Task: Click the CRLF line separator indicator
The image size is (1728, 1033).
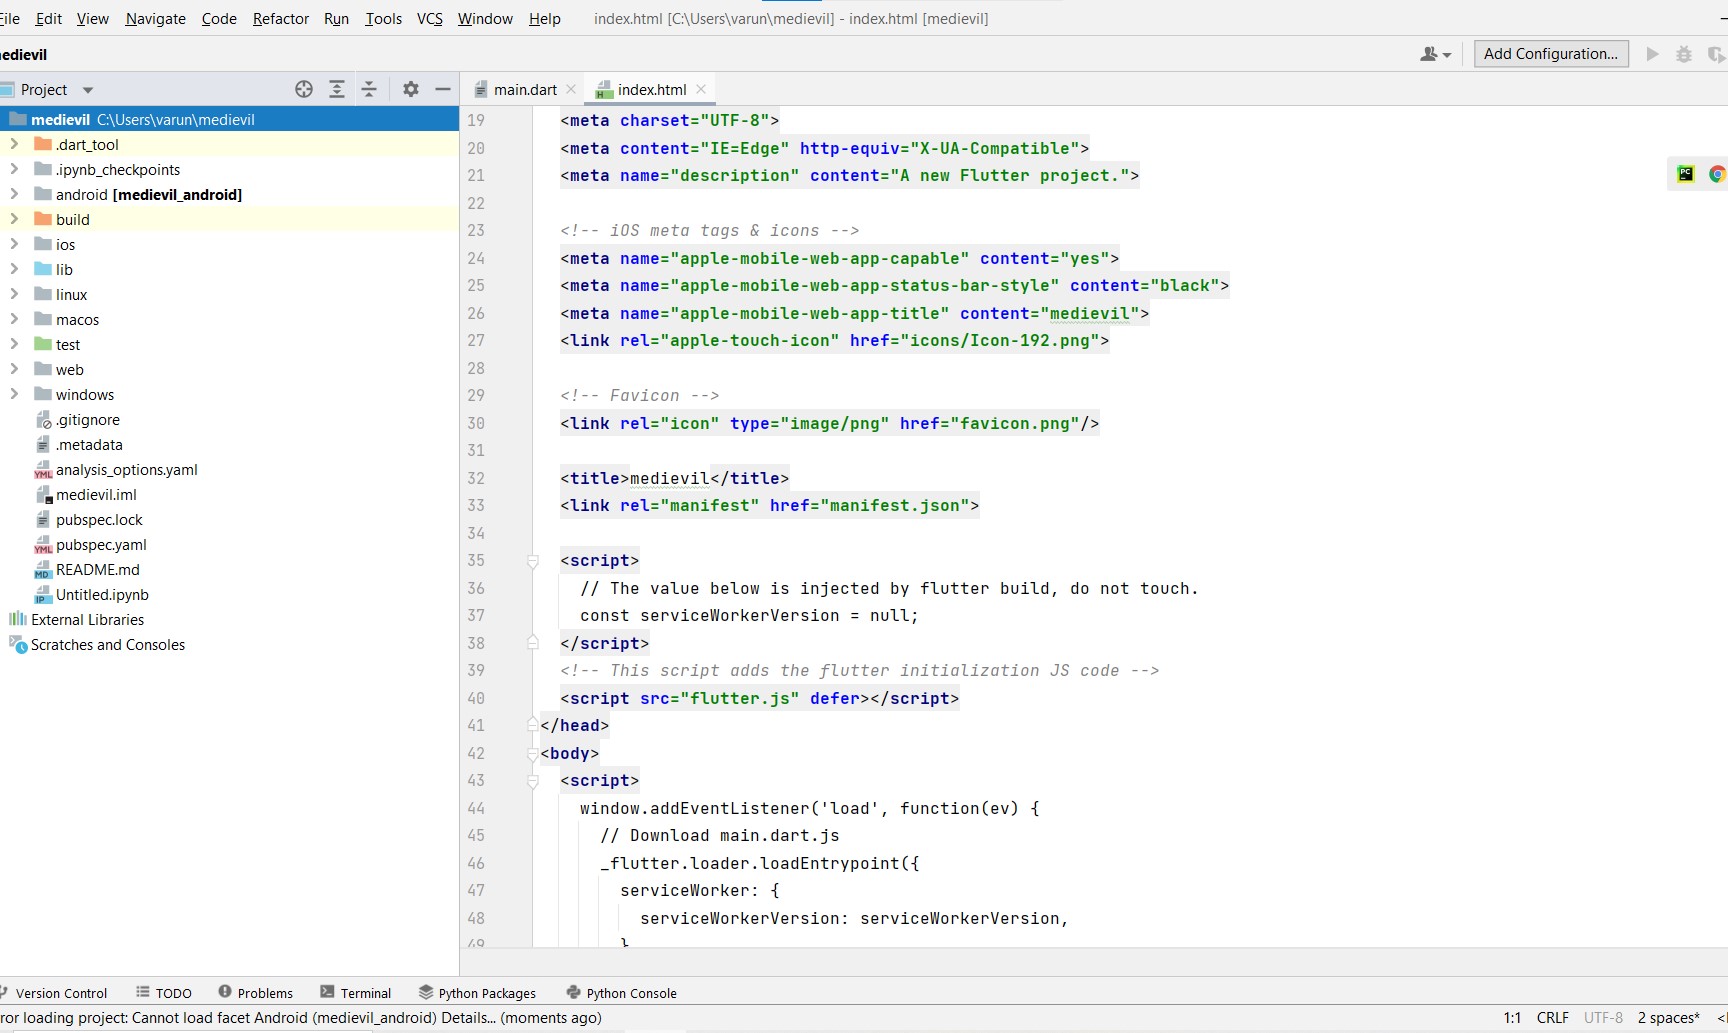Action: pyautogui.click(x=1553, y=1018)
